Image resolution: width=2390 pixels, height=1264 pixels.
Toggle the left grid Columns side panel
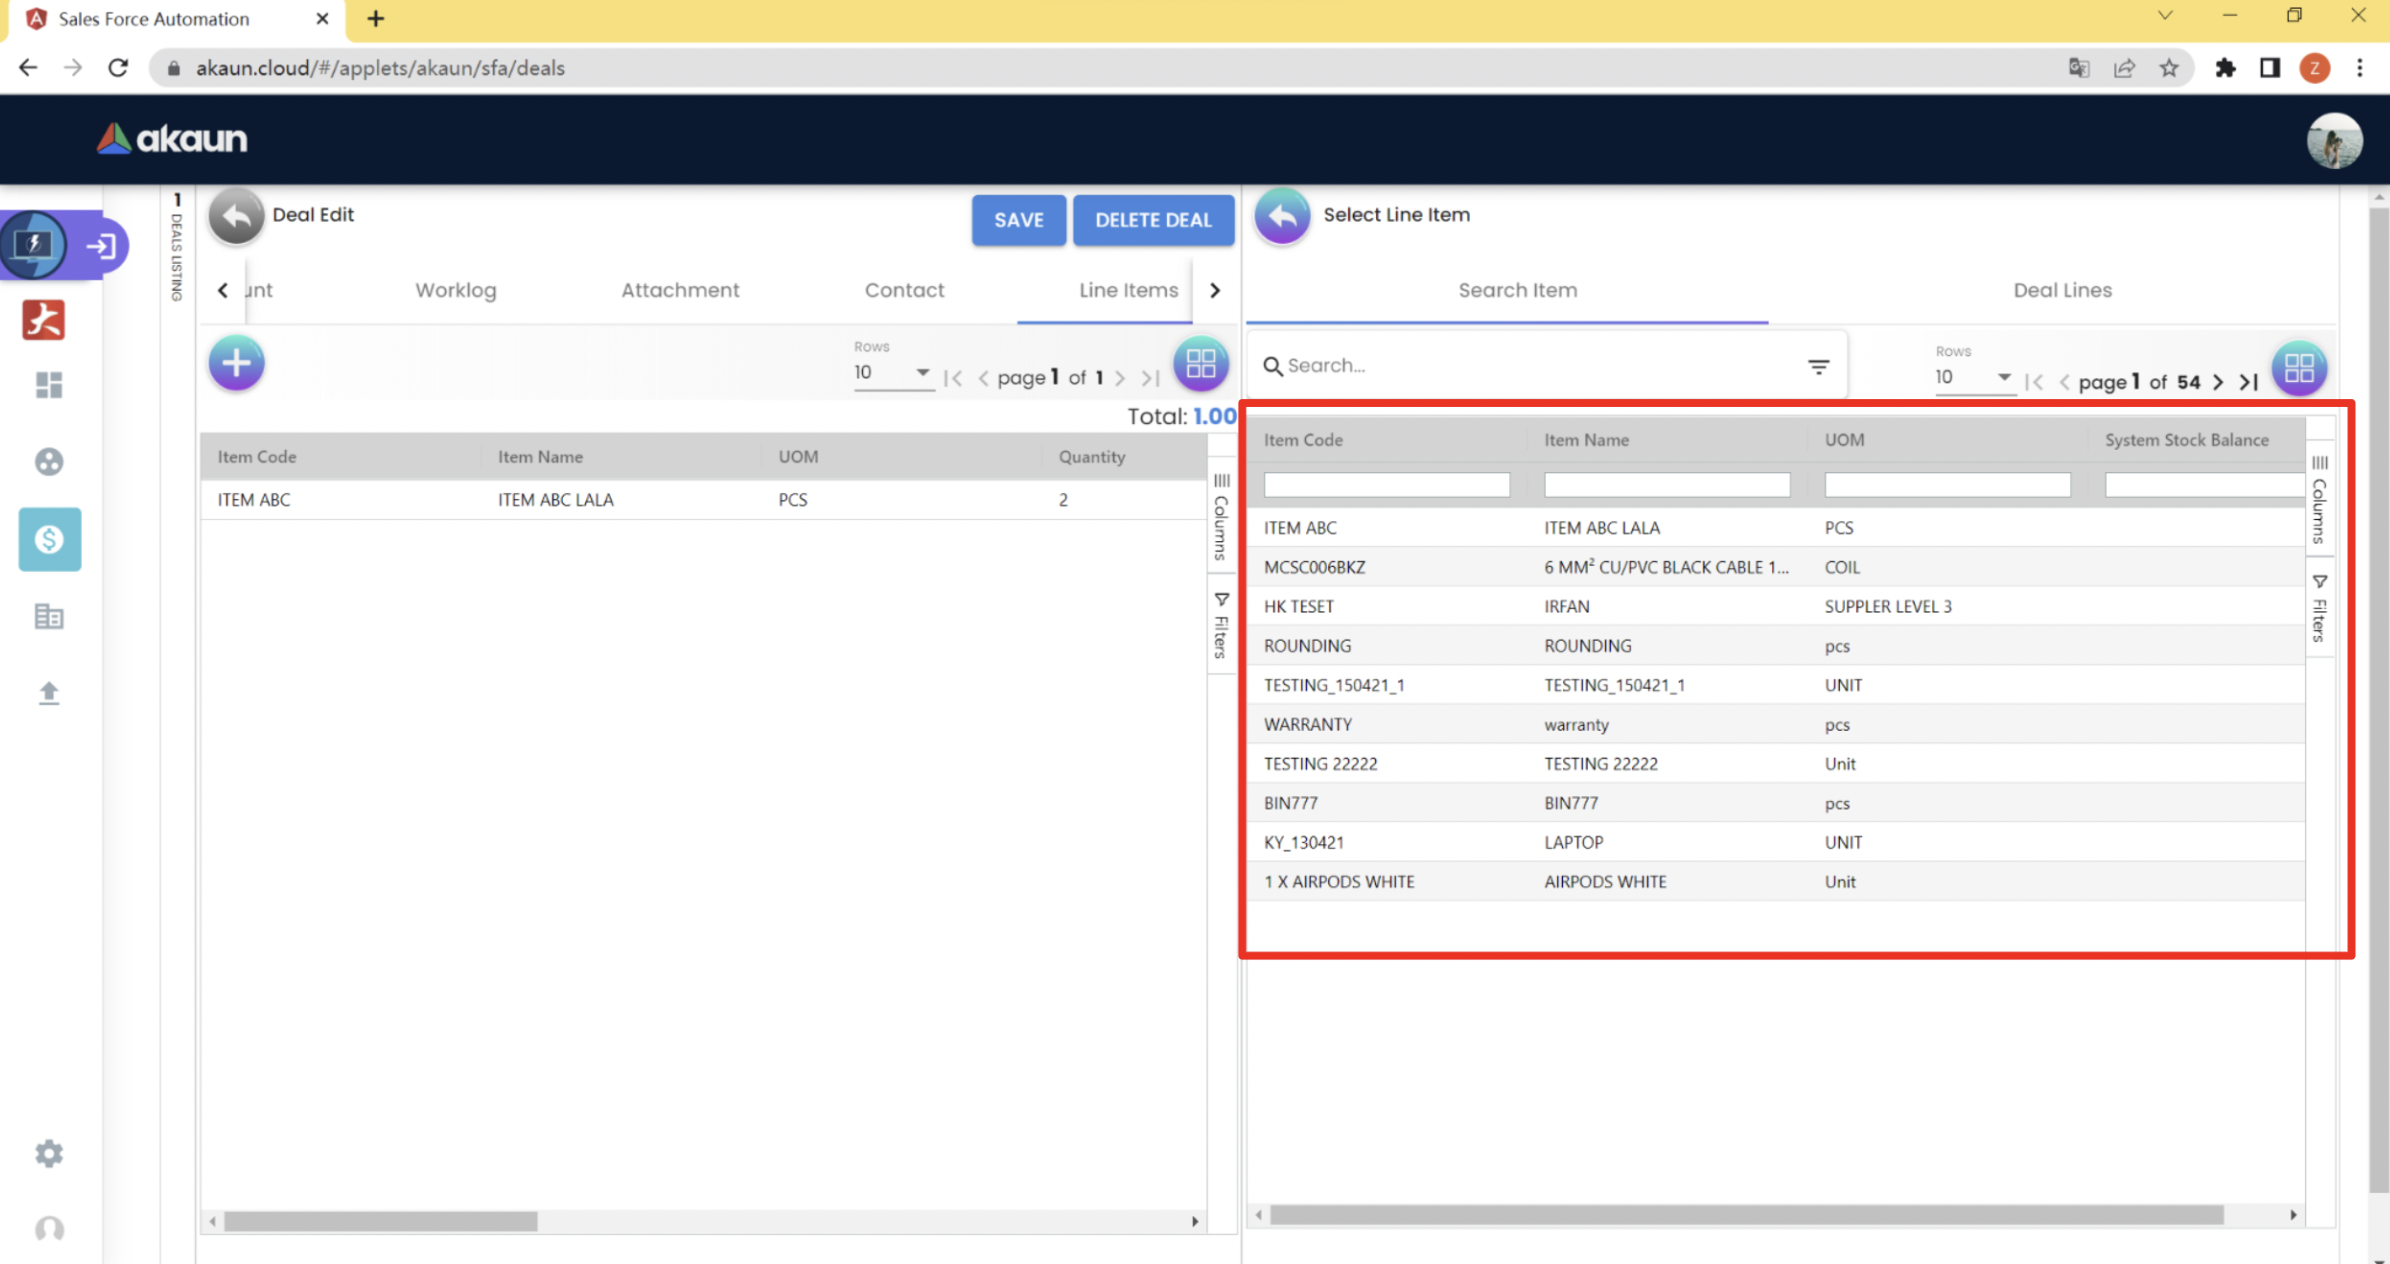1221,517
